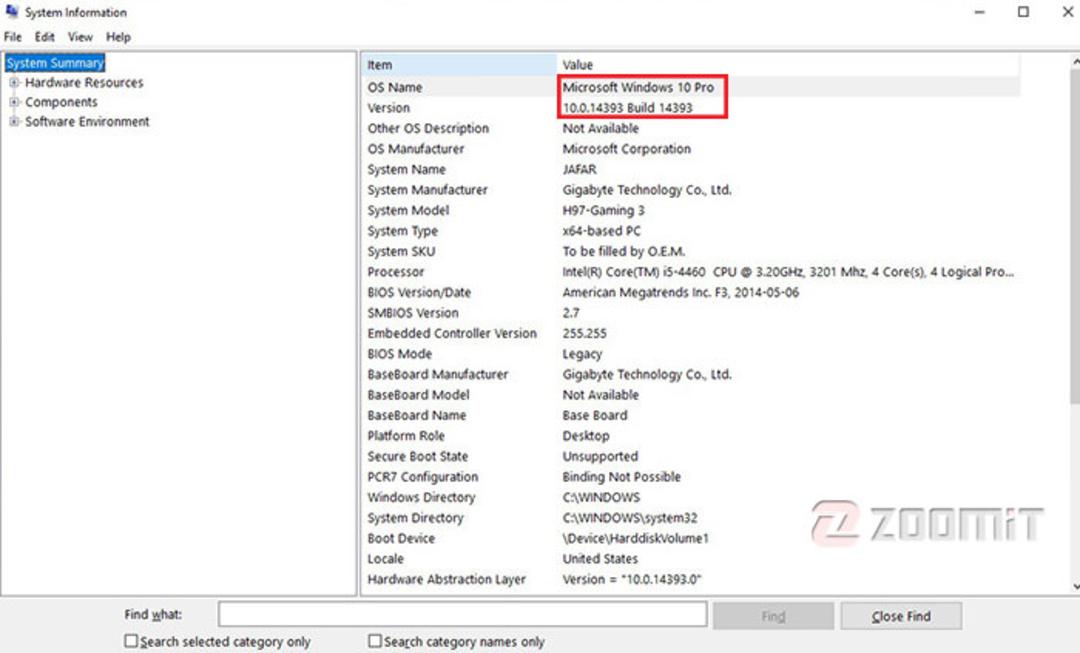Click the Item column header
Screen dimensions: 1080x653
coord(459,65)
